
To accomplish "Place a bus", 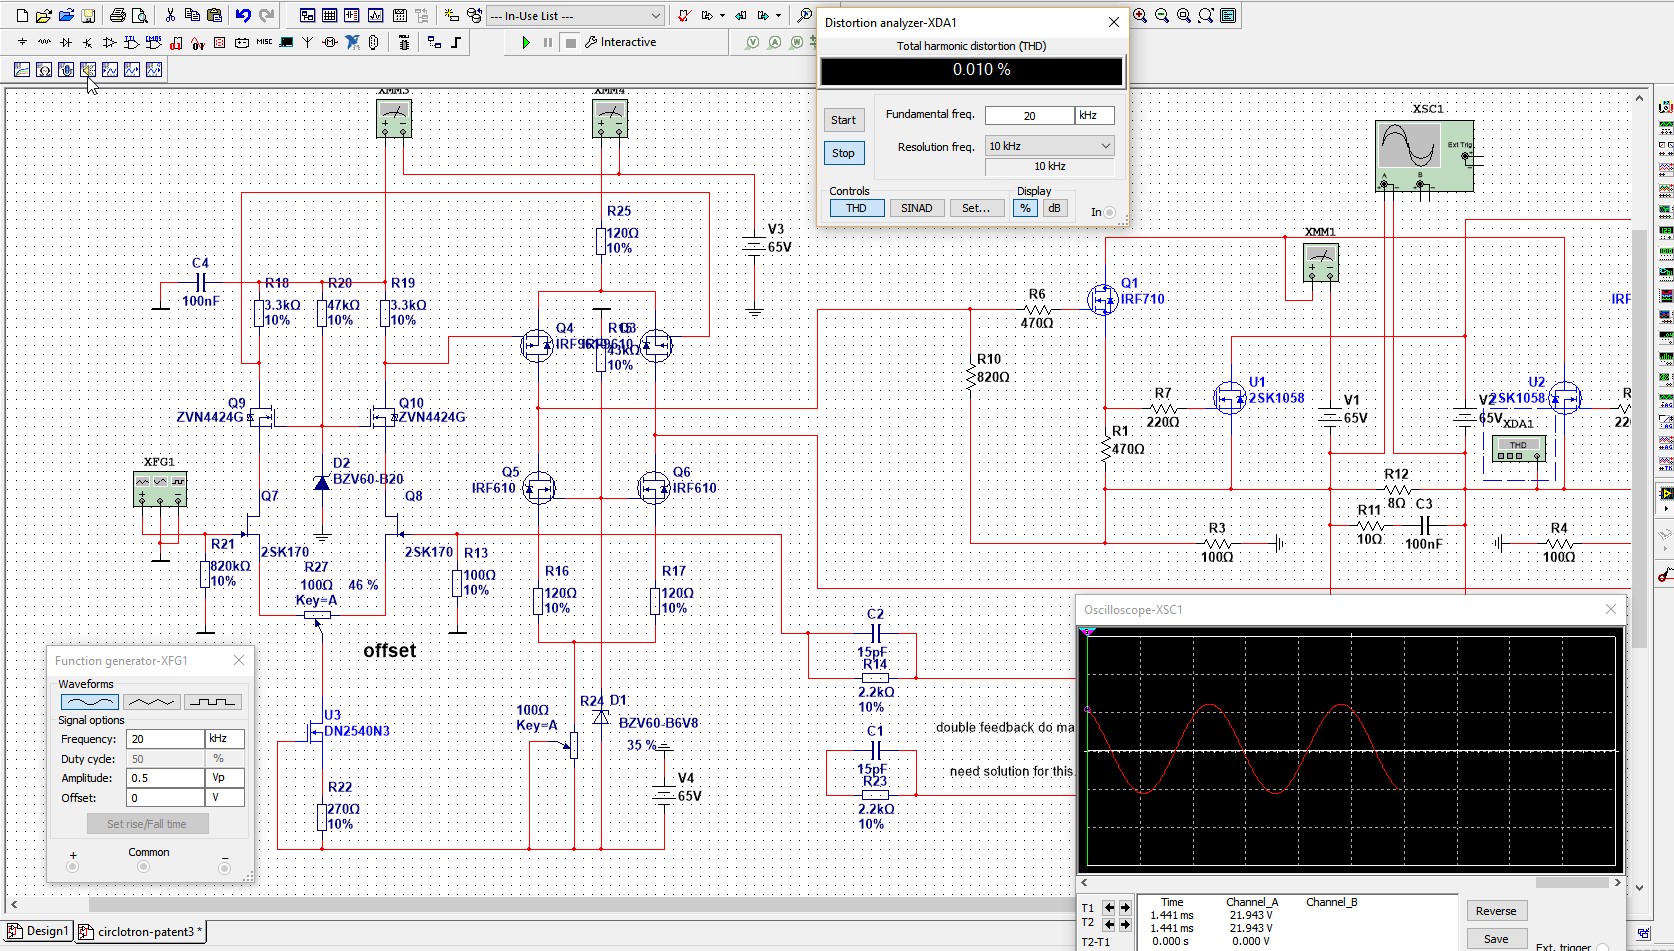I will [456, 42].
